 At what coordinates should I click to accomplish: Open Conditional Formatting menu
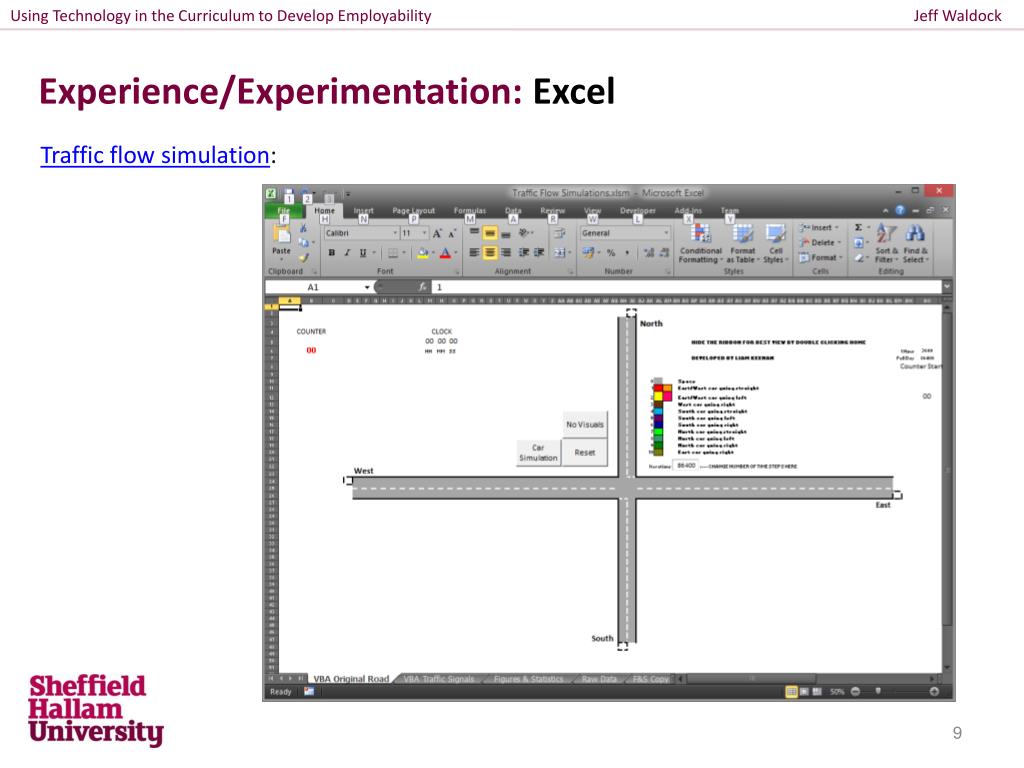click(x=700, y=244)
